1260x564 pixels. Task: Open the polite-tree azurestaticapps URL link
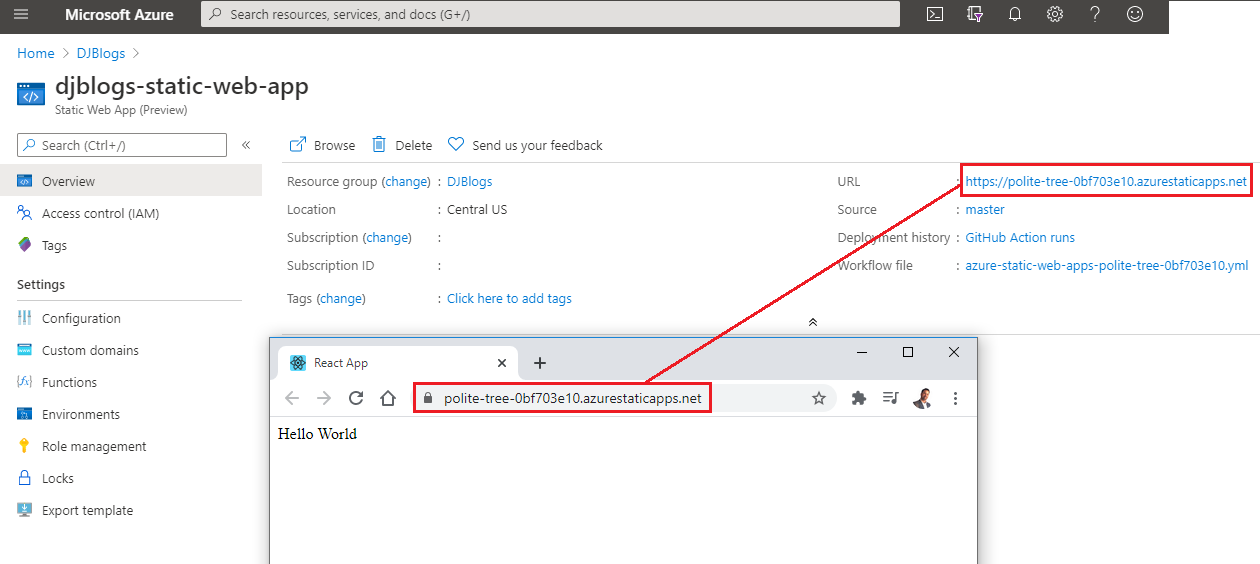[x=1106, y=182]
